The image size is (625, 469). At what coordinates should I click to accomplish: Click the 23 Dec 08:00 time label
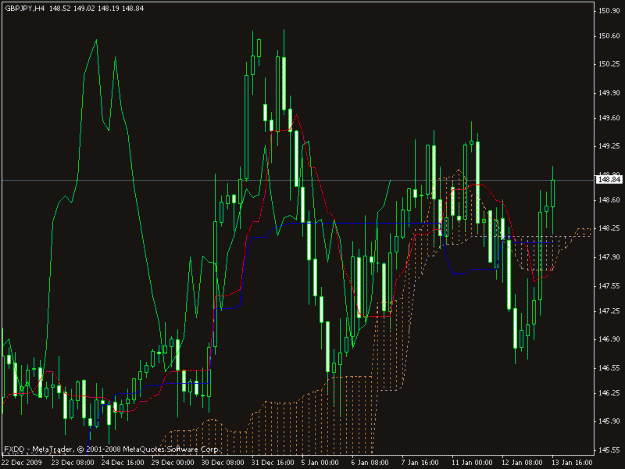[73, 463]
